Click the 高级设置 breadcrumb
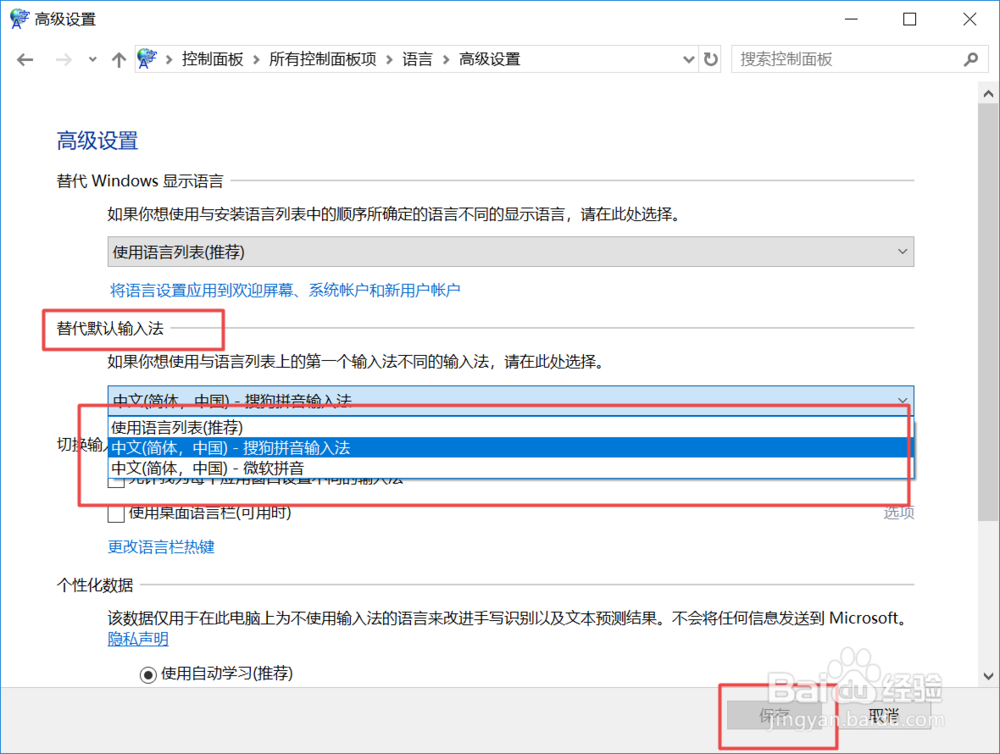The width and height of the screenshot is (1000, 754). coord(490,59)
